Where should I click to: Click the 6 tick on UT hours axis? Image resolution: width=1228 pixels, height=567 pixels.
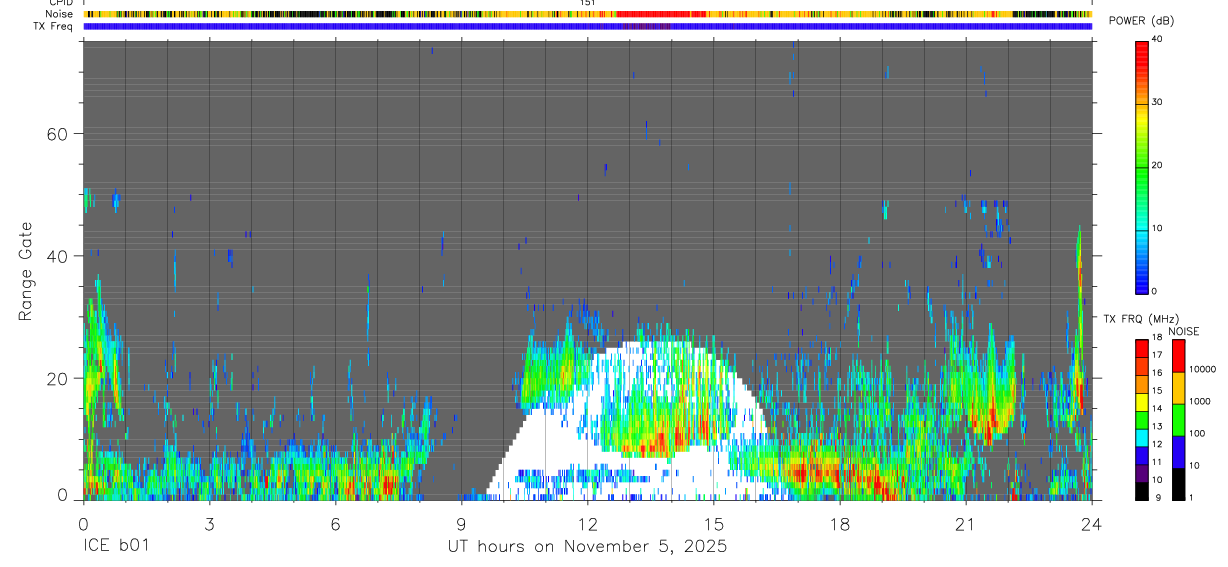[x=335, y=524]
